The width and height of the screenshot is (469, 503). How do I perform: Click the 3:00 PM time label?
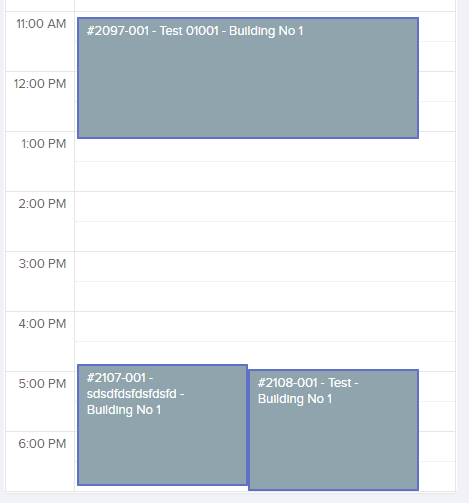point(42,264)
